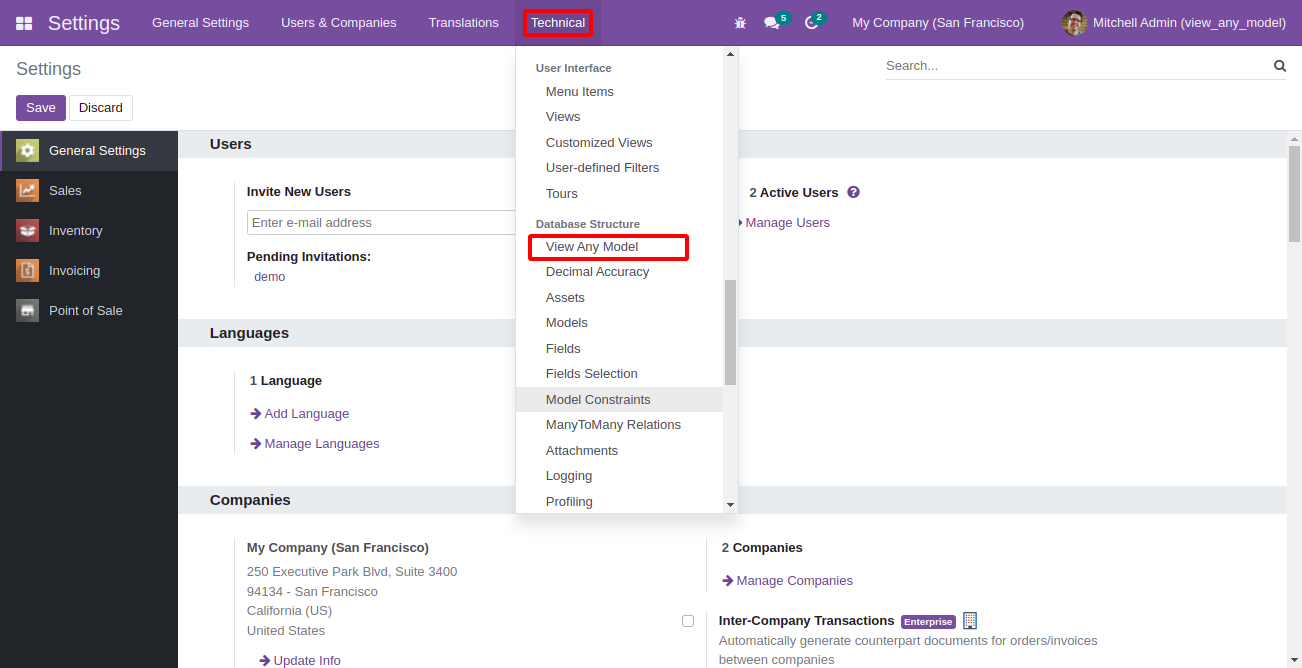Screen dimensions: 1302x668
Task: Click the dropdown menu scroll down arrow
Action: (730, 505)
